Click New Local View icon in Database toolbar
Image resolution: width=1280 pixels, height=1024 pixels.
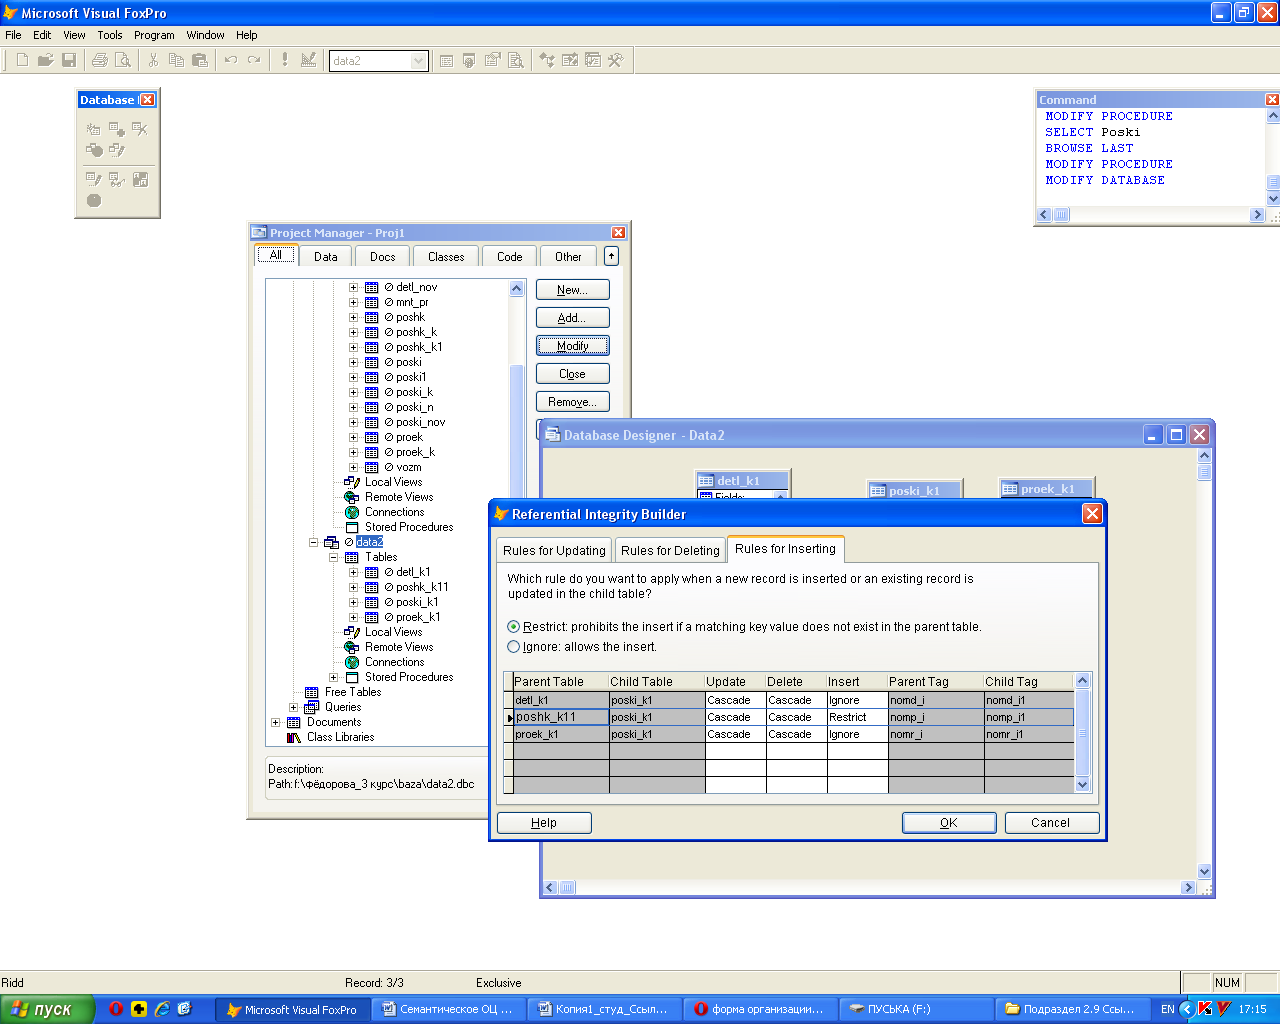click(117, 150)
